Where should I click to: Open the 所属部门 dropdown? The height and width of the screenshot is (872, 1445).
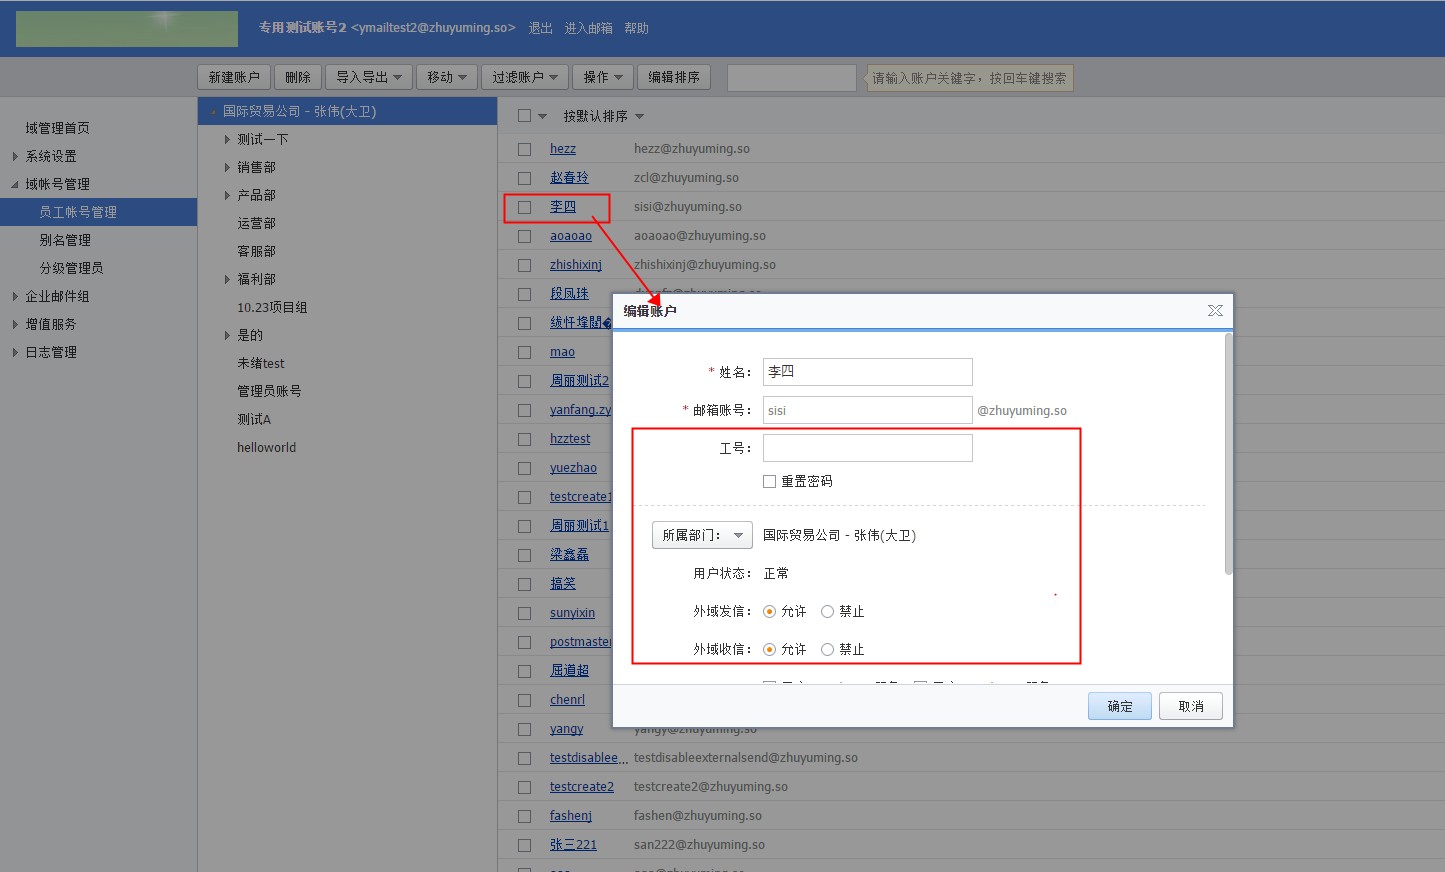click(x=702, y=536)
